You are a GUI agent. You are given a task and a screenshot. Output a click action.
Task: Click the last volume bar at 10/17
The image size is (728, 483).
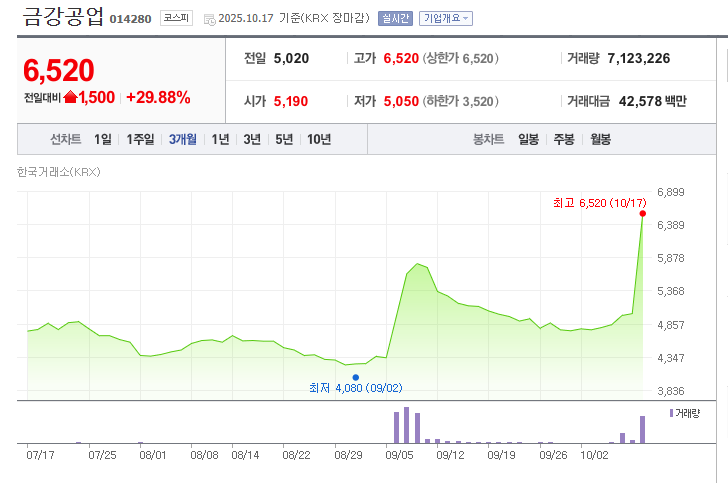[643, 430]
